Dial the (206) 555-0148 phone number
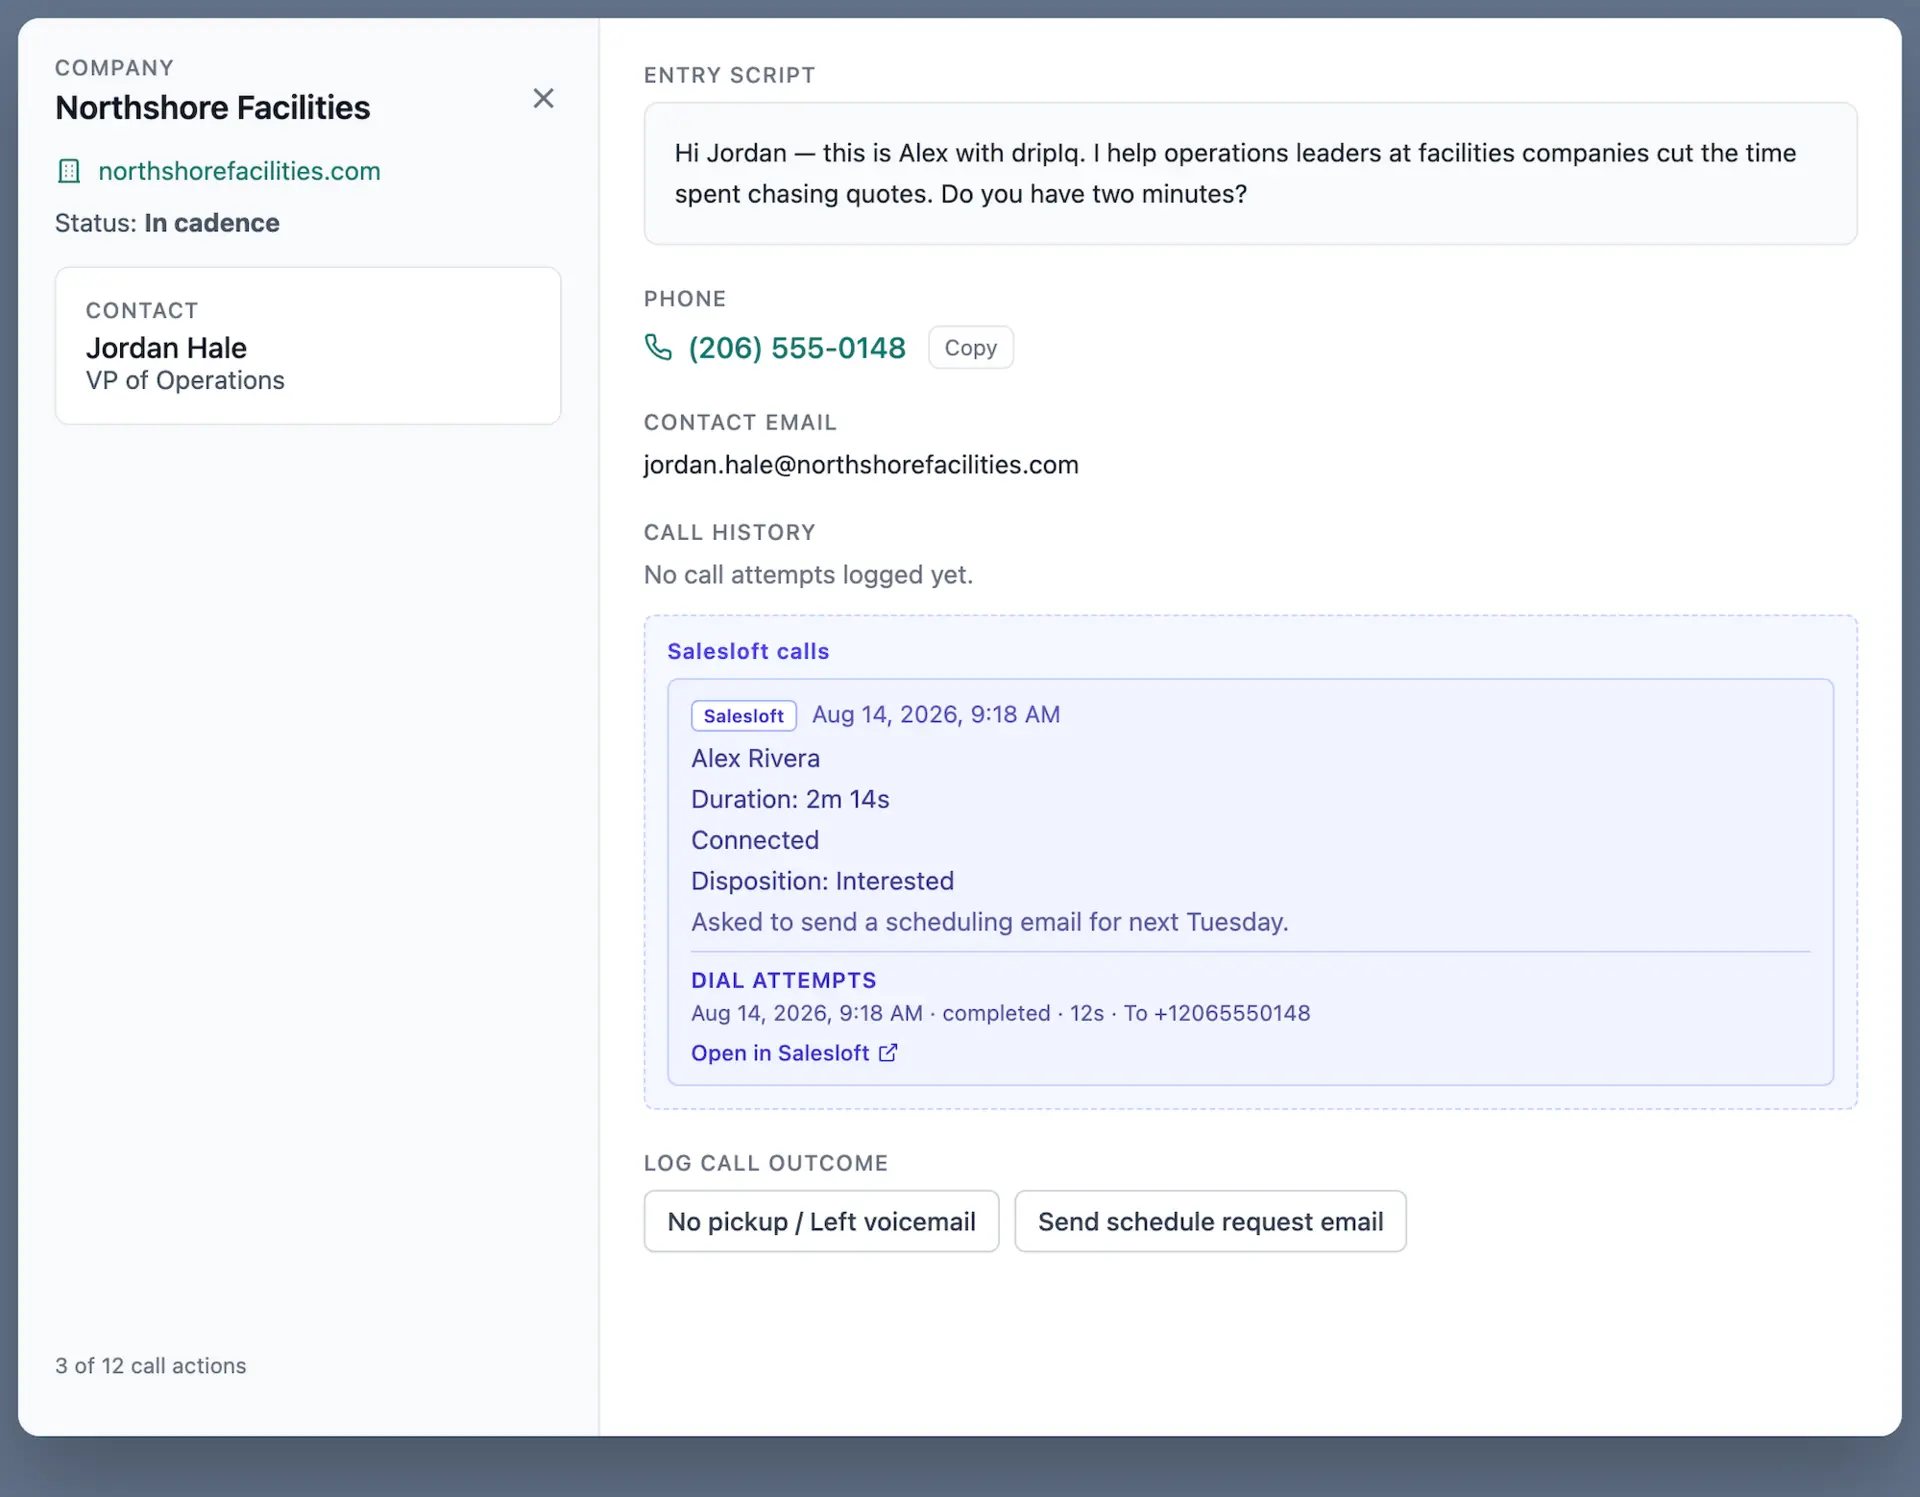 click(797, 348)
